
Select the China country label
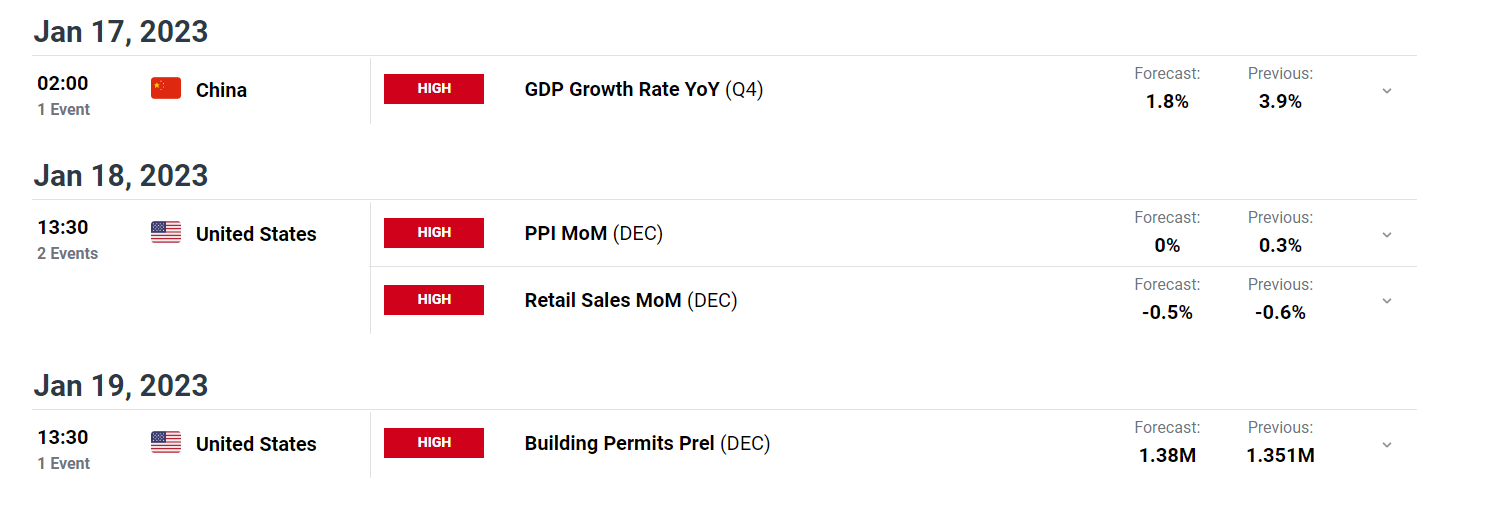click(221, 90)
